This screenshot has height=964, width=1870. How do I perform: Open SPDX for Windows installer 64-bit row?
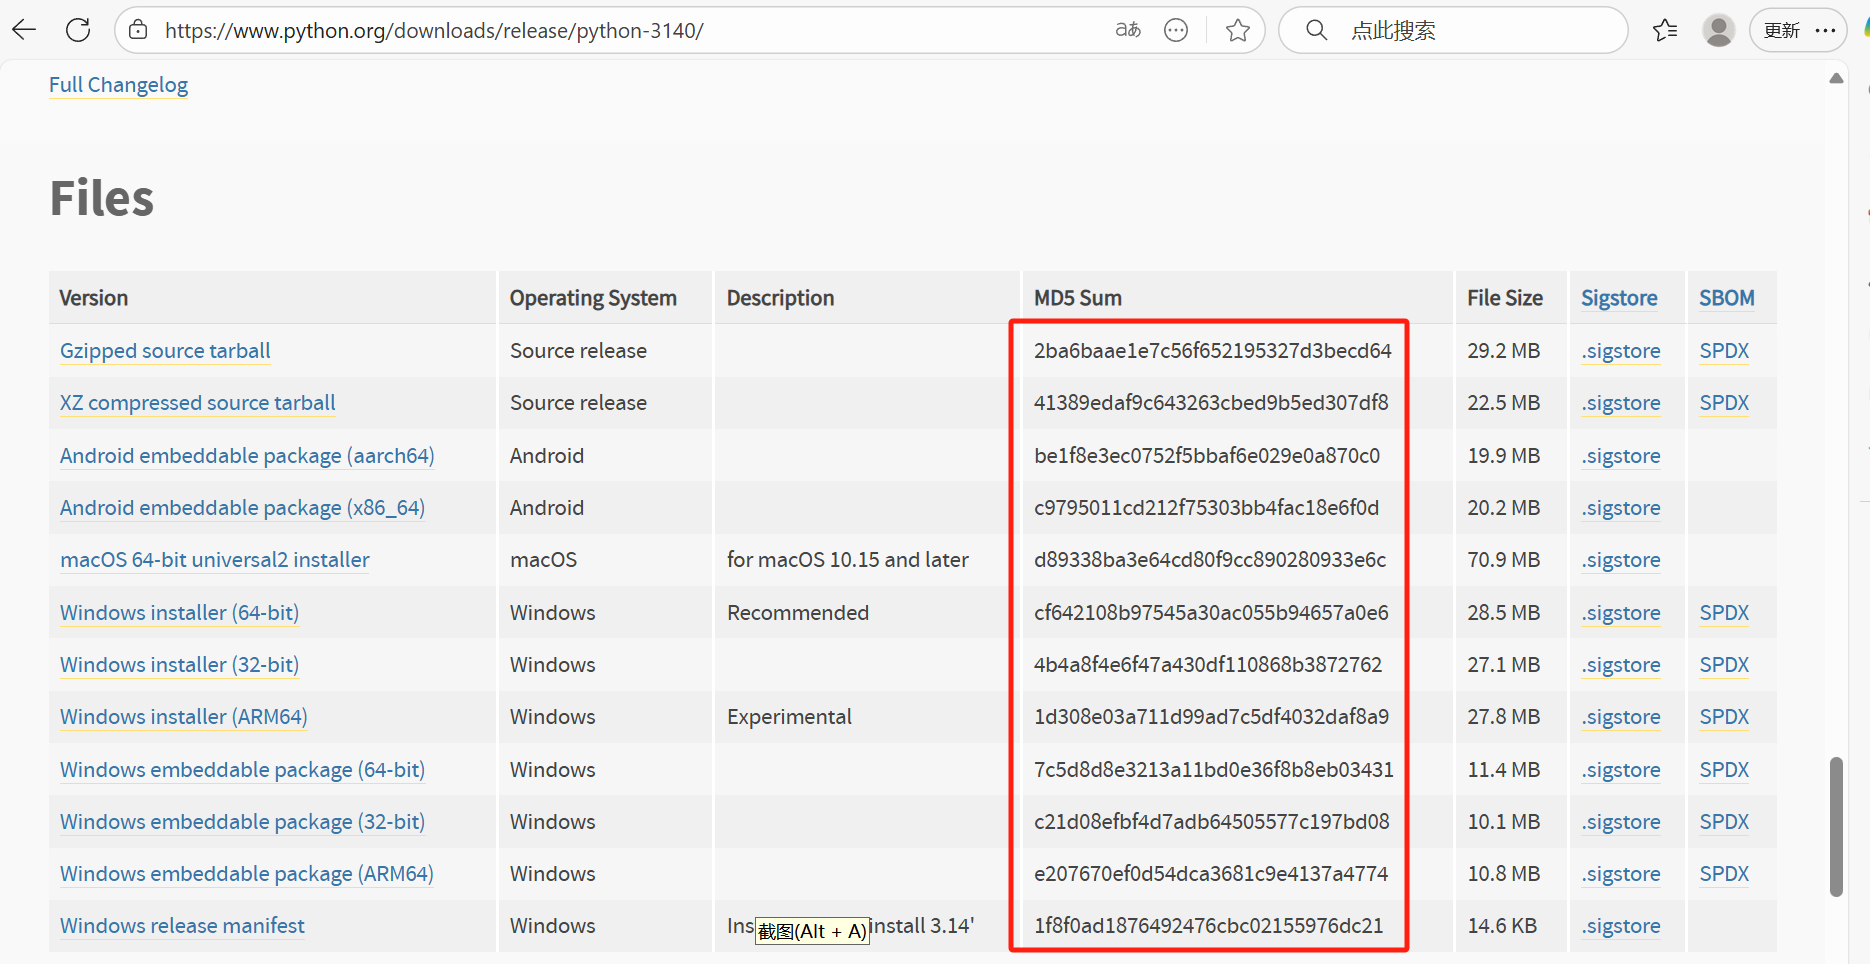point(1724,613)
